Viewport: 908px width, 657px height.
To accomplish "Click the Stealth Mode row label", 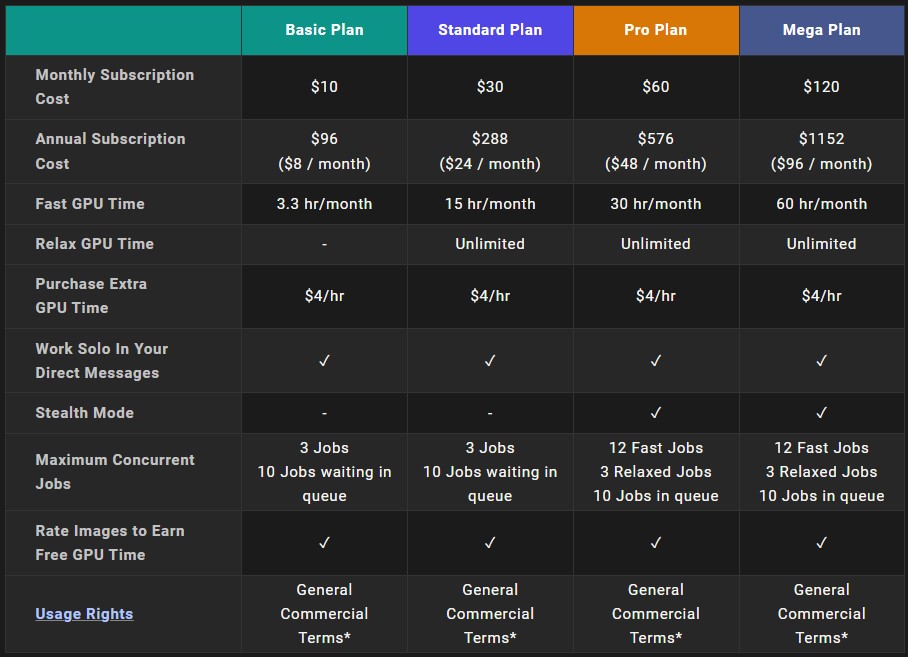I will pyautogui.click(x=84, y=413).
